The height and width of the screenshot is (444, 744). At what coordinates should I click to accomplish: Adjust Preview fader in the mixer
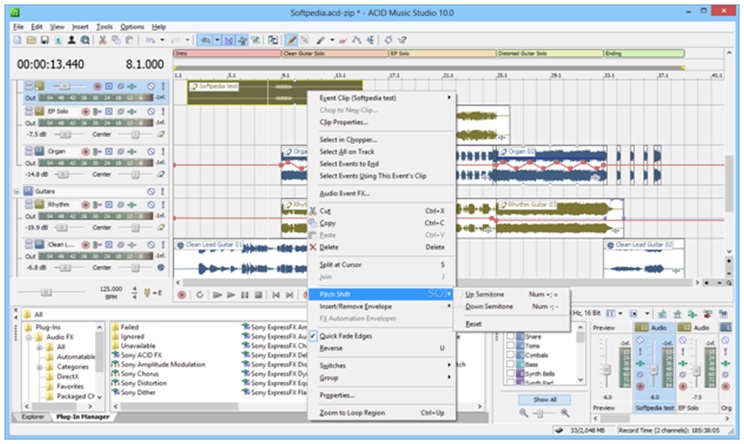(606, 369)
